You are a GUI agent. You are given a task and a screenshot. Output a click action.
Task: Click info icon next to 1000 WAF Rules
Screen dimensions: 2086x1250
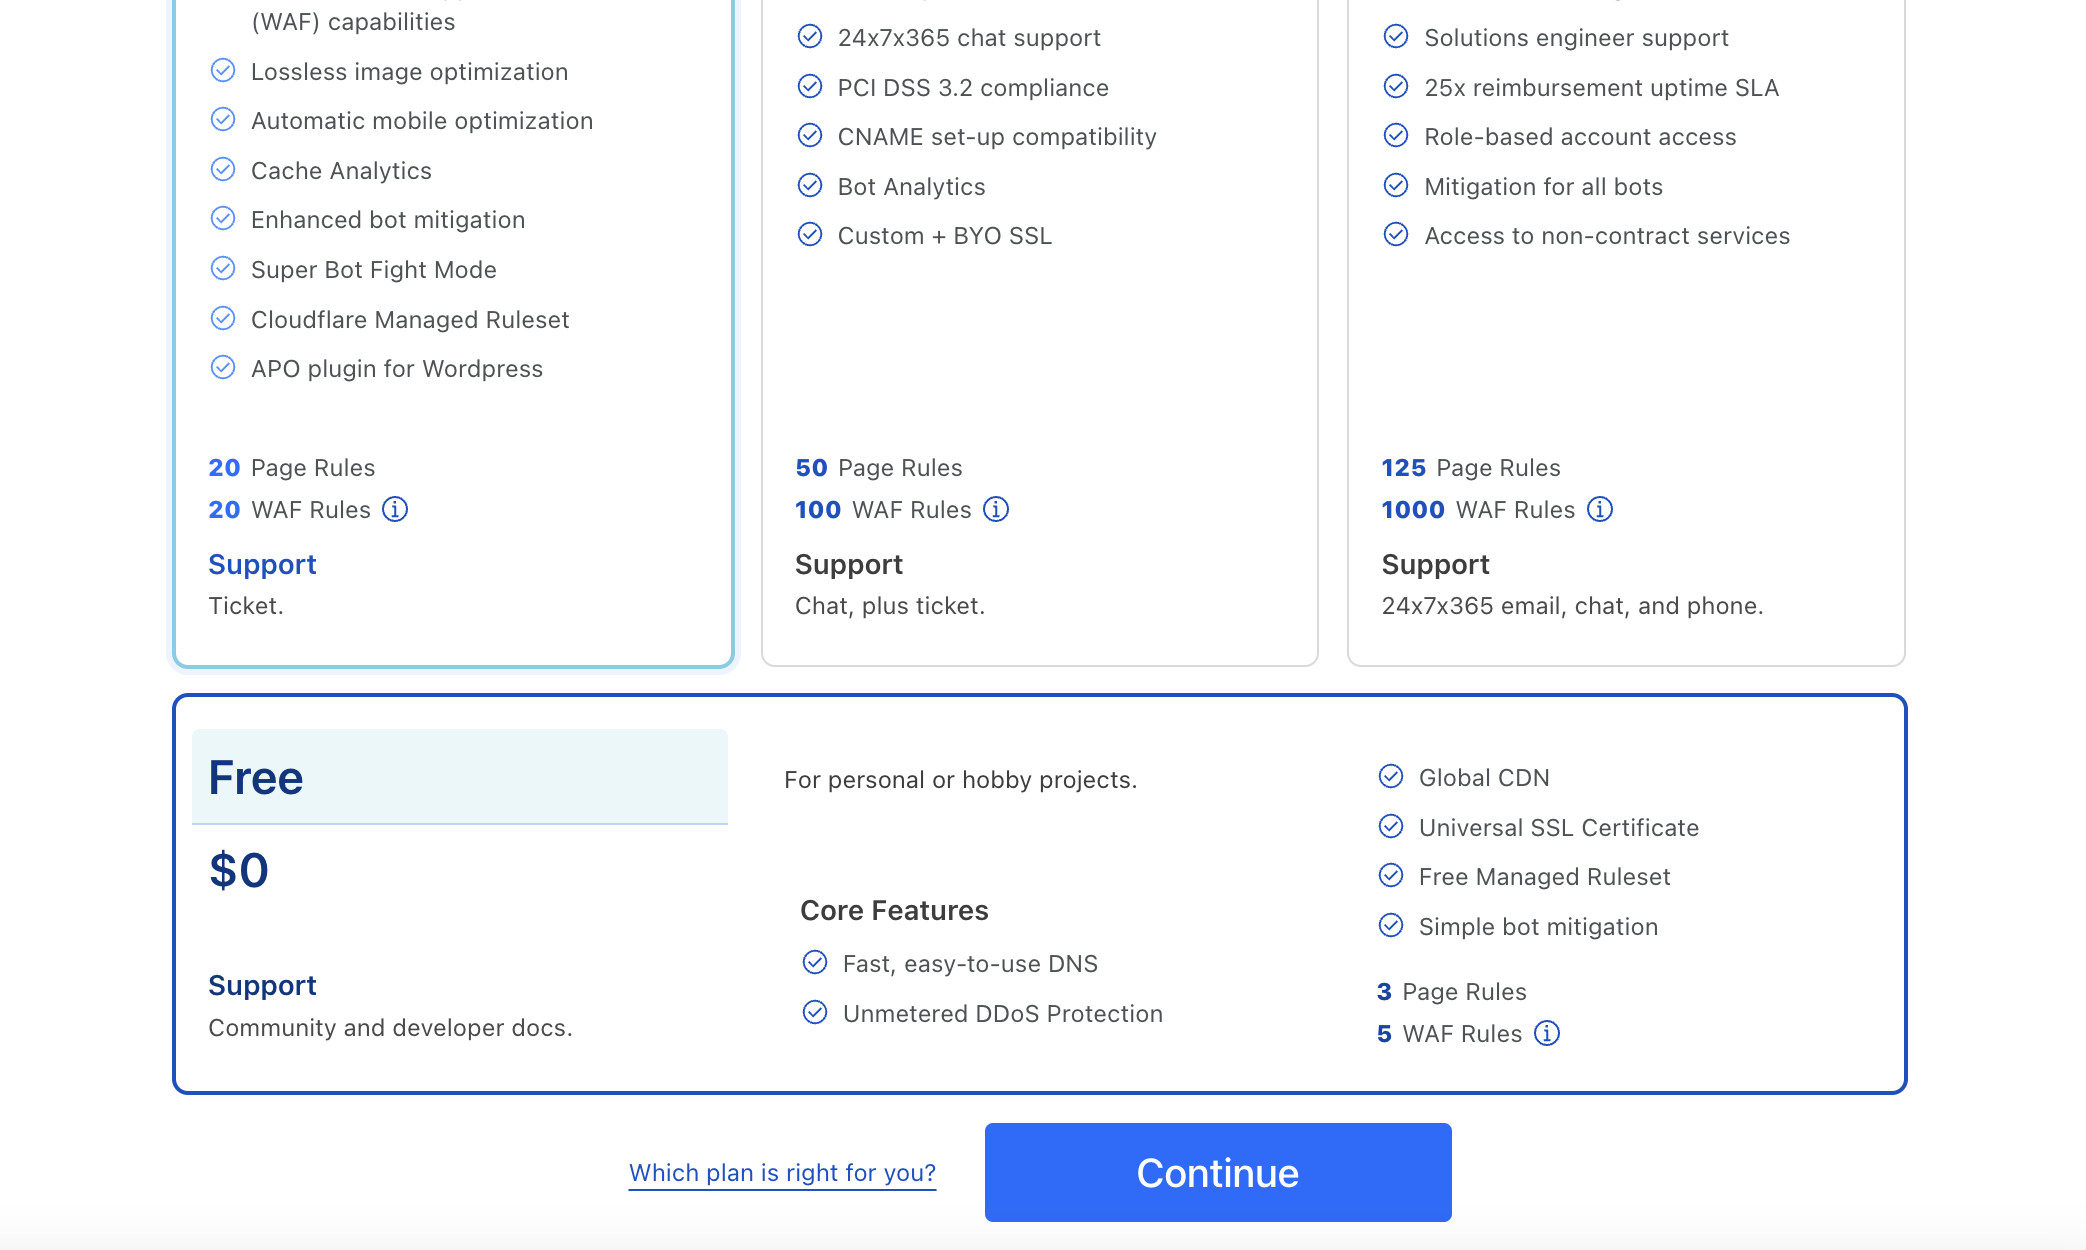click(1600, 510)
